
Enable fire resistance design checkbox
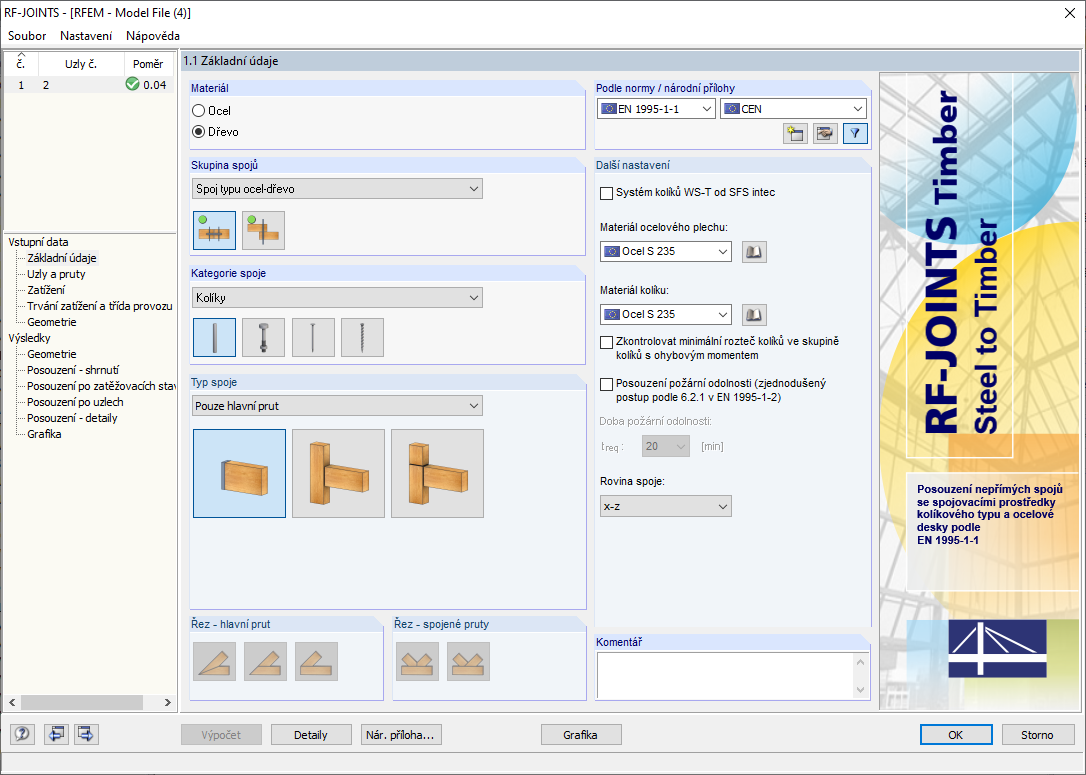[x=606, y=384]
